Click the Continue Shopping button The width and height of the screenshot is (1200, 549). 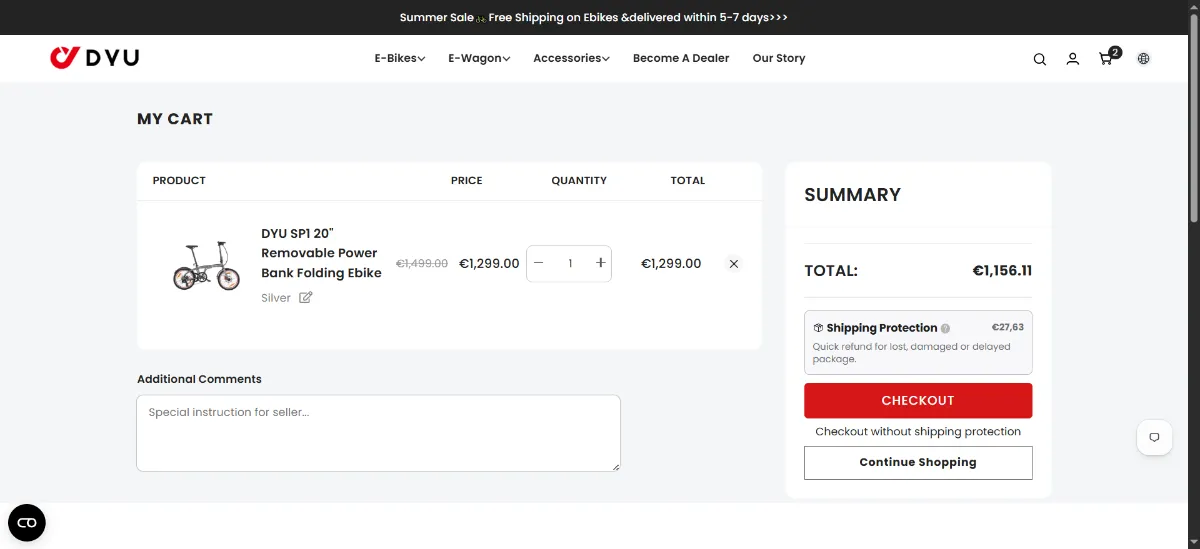click(x=918, y=462)
